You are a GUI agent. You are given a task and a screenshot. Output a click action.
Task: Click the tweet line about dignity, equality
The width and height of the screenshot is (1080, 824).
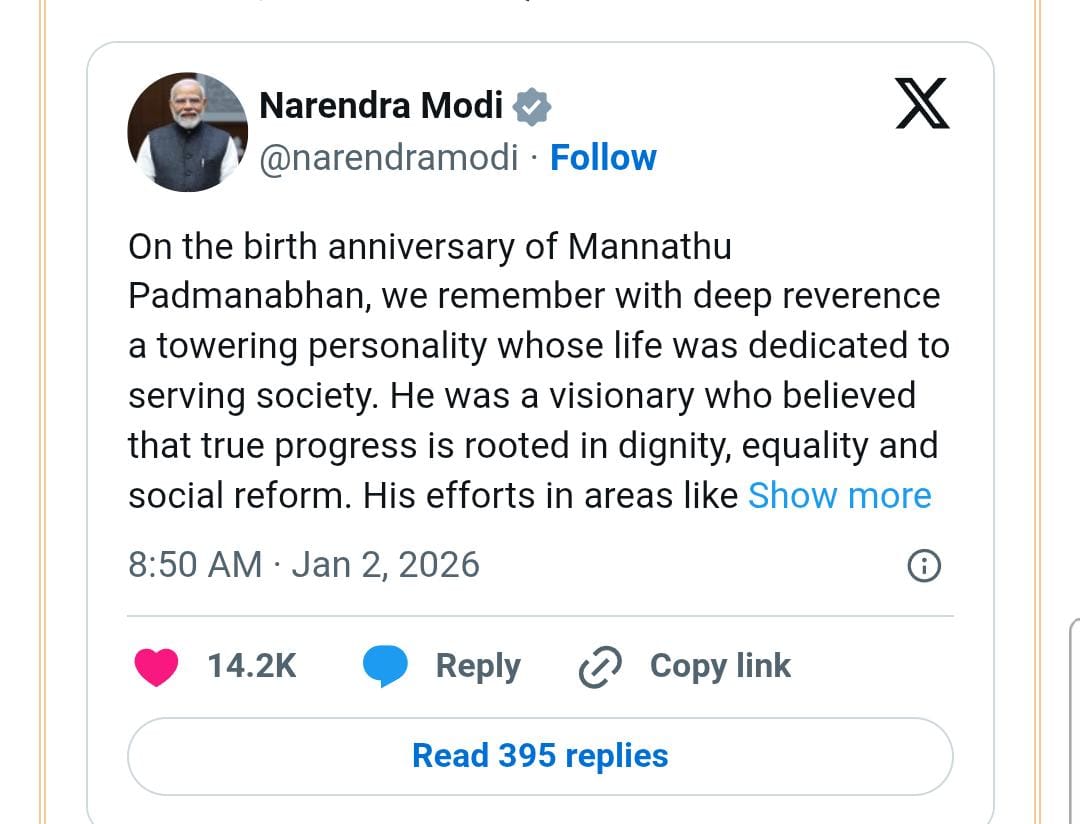[x=533, y=445]
